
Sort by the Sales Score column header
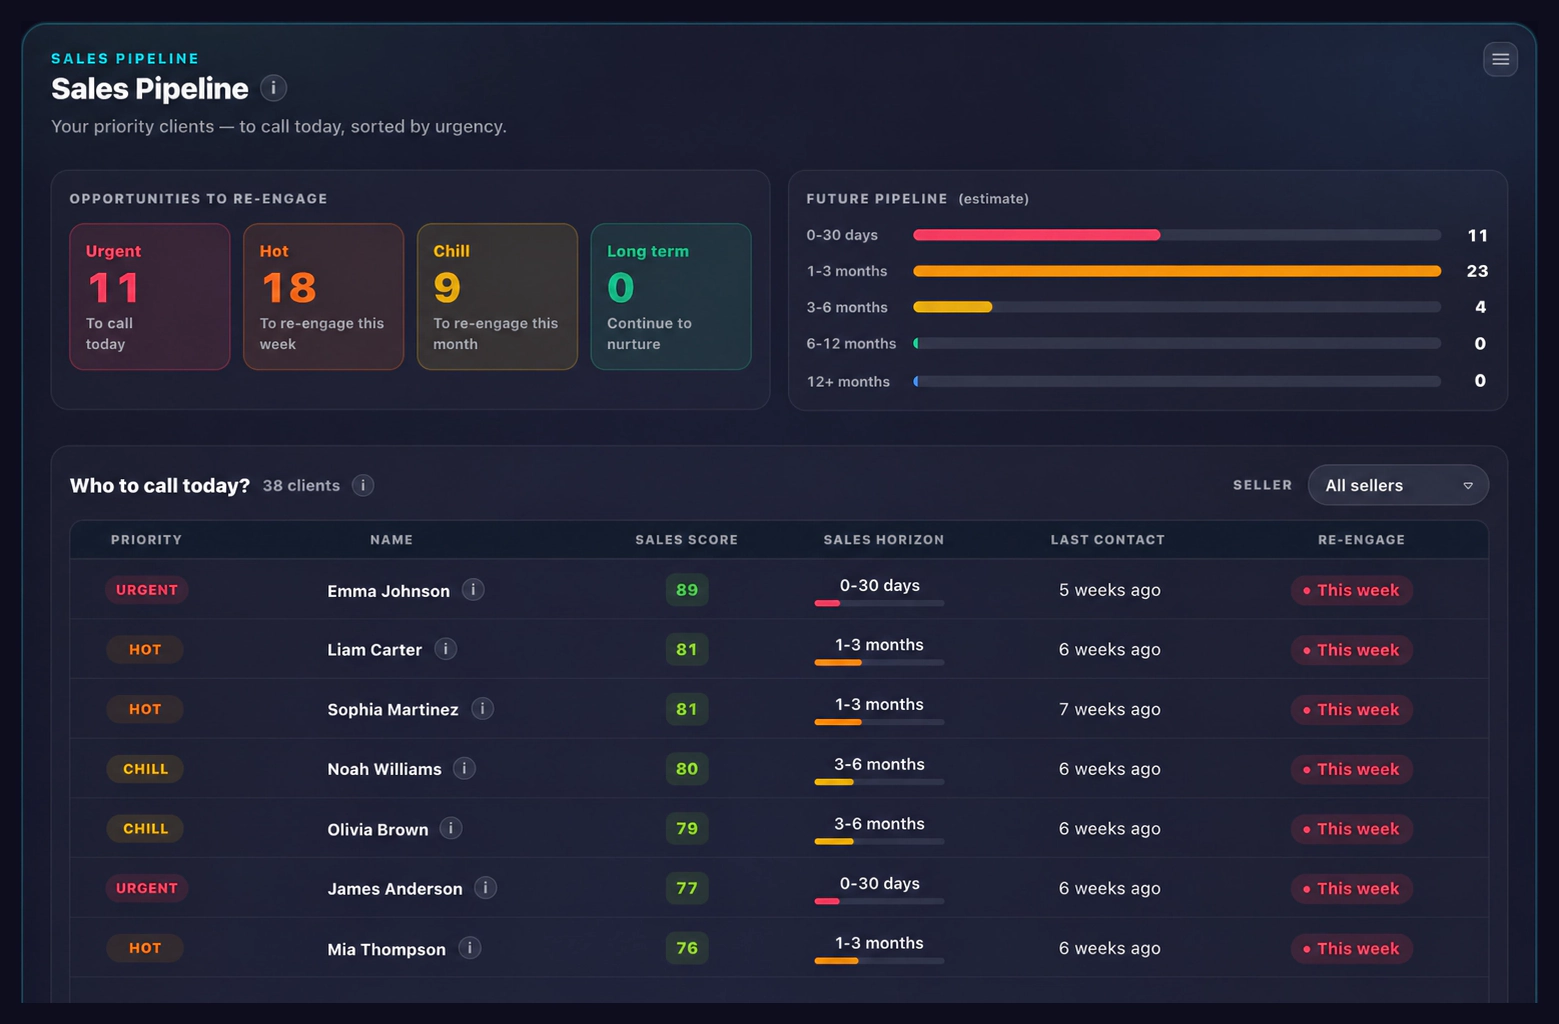click(x=686, y=540)
